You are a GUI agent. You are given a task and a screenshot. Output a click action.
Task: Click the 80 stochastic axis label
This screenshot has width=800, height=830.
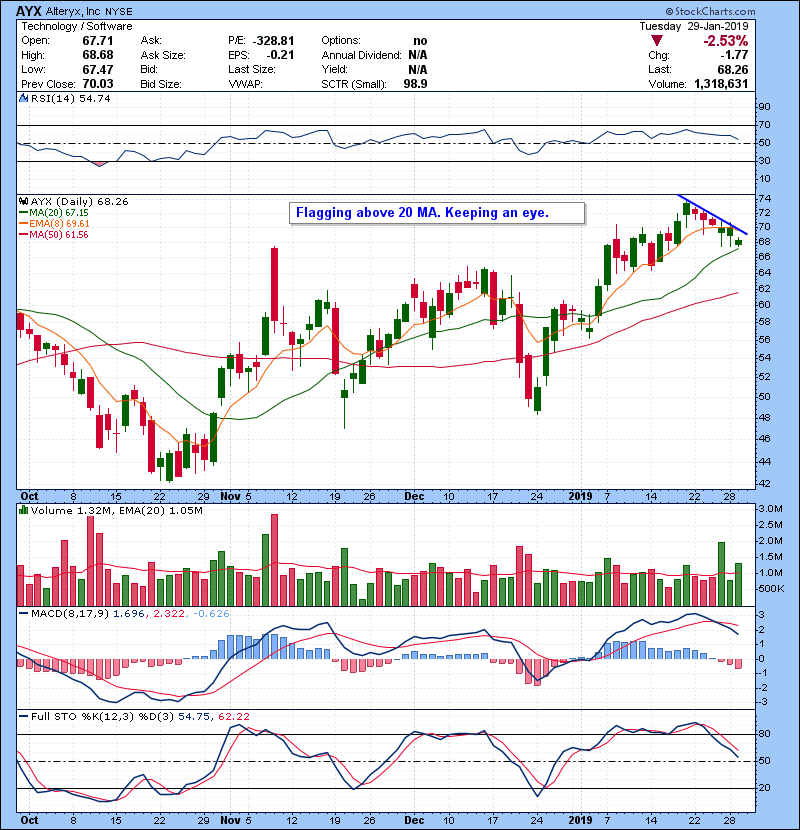click(x=765, y=734)
